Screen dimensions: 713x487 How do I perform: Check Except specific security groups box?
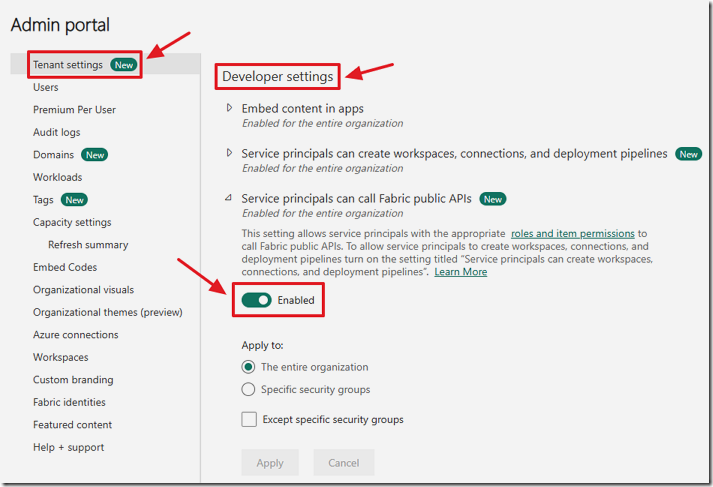[249, 419]
